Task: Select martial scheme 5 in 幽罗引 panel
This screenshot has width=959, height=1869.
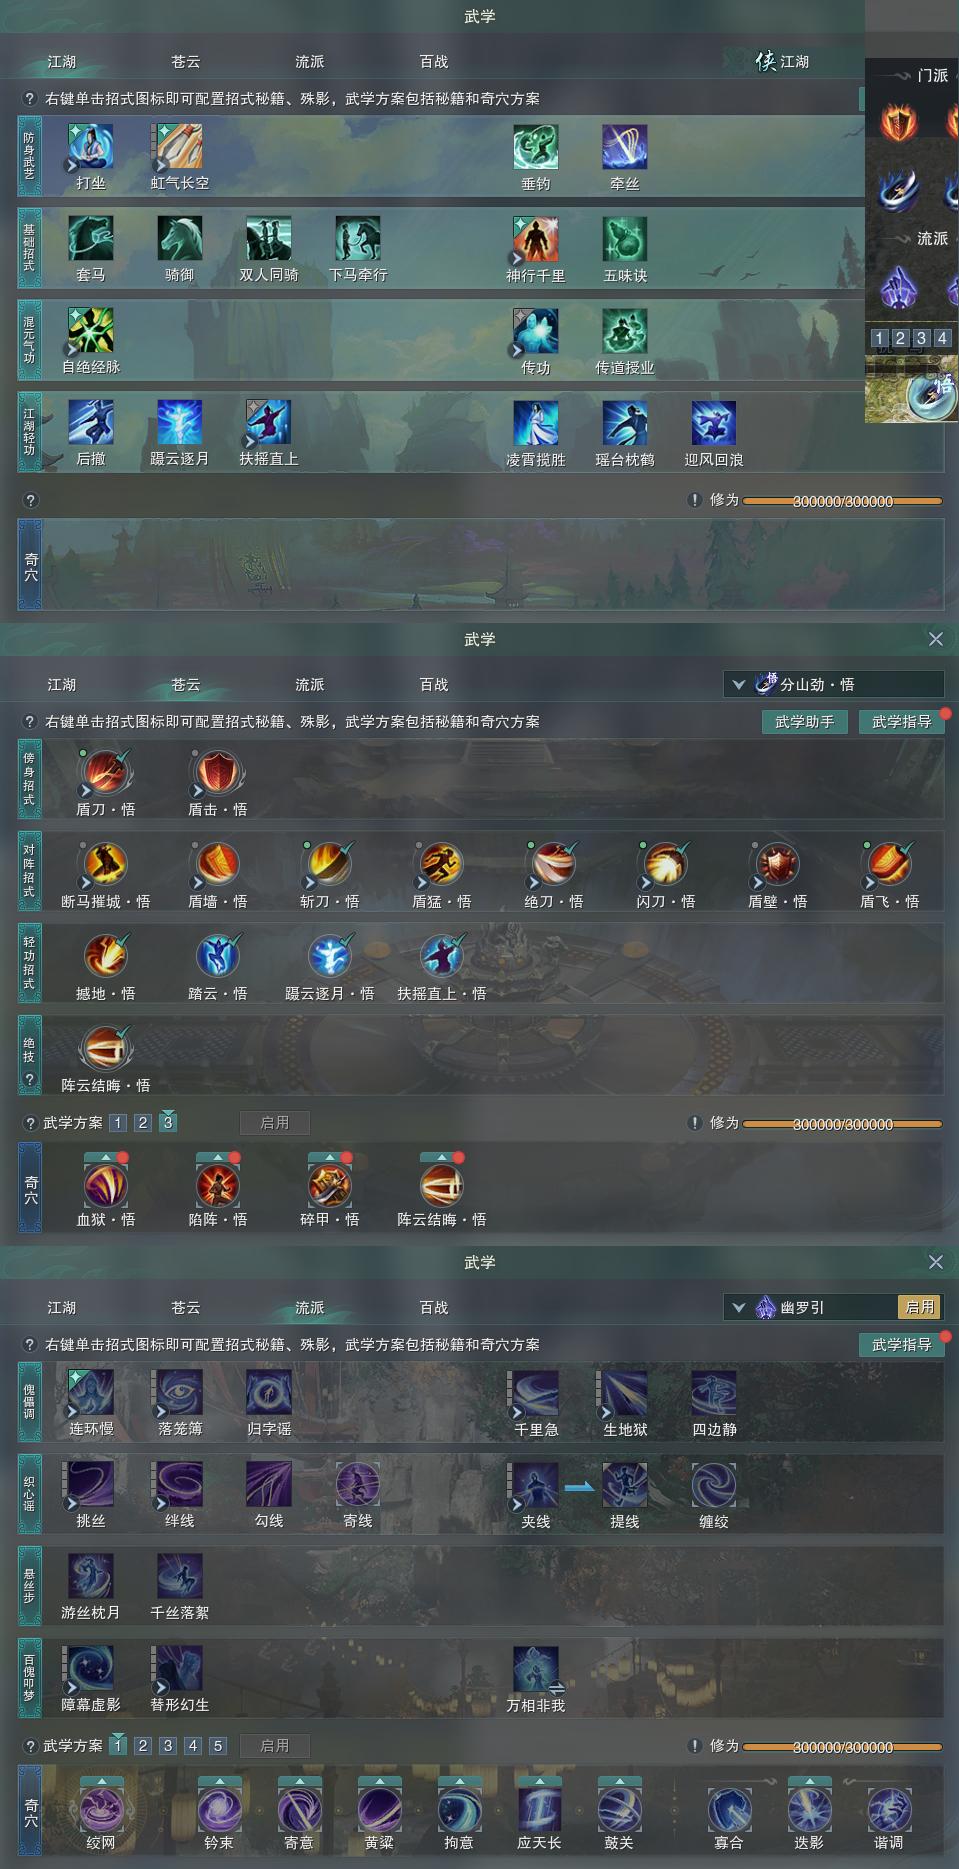Action: [x=218, y=1746]
